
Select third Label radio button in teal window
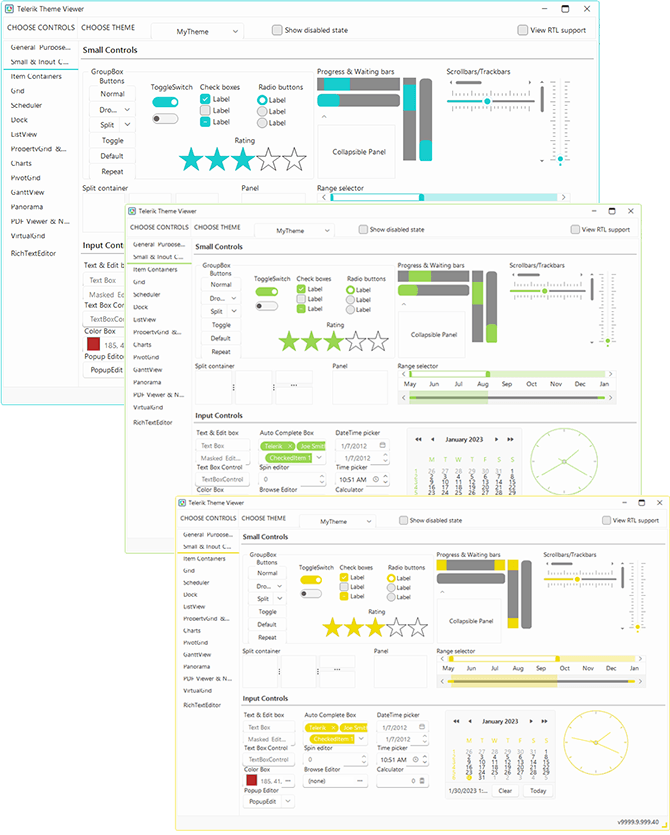262,123
